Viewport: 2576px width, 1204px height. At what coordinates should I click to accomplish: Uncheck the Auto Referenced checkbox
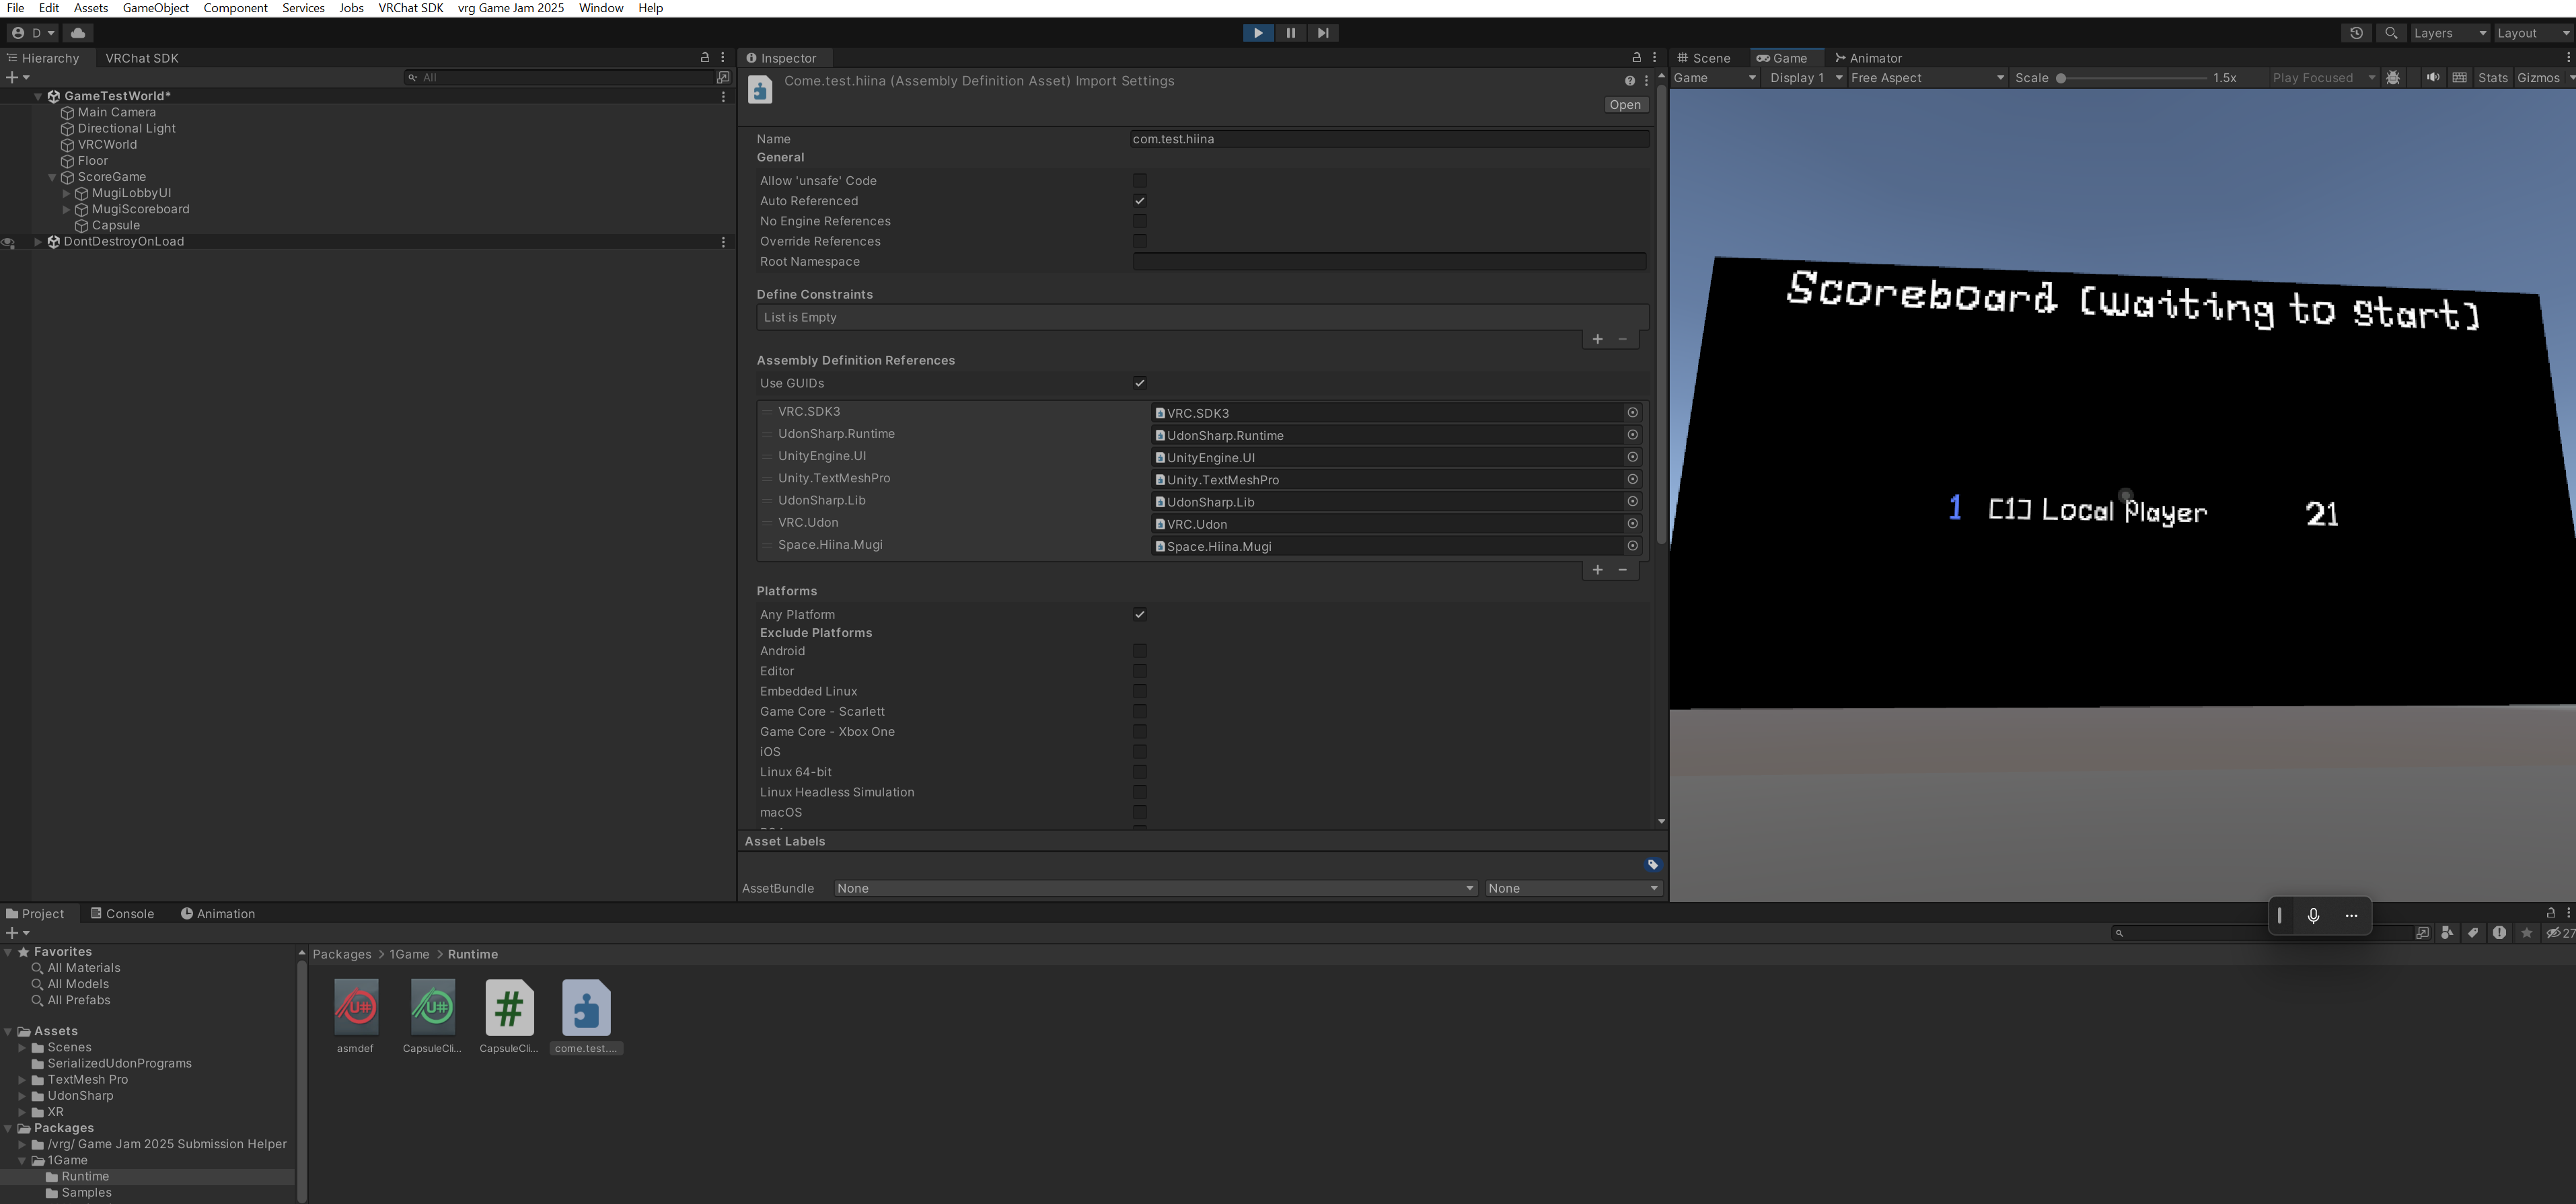click(x=1139, y=201)
